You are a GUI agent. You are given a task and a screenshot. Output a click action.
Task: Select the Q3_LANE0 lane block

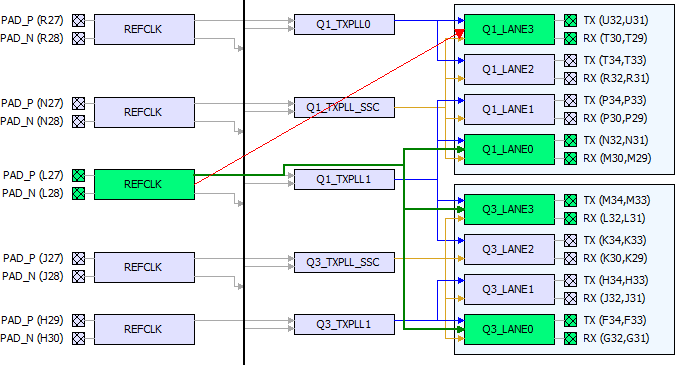point(509,329)
